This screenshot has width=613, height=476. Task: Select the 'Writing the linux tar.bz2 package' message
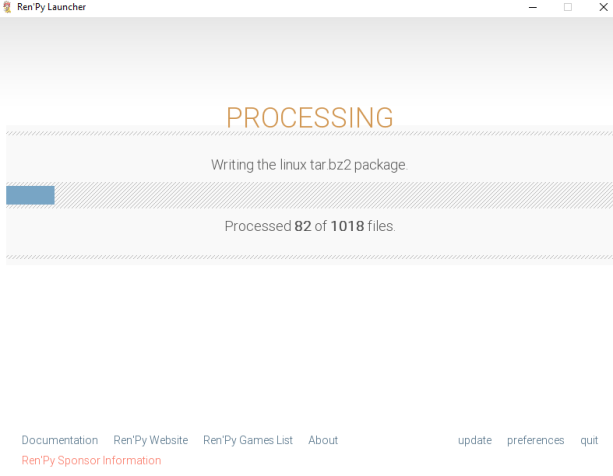[x=309, y=165]
